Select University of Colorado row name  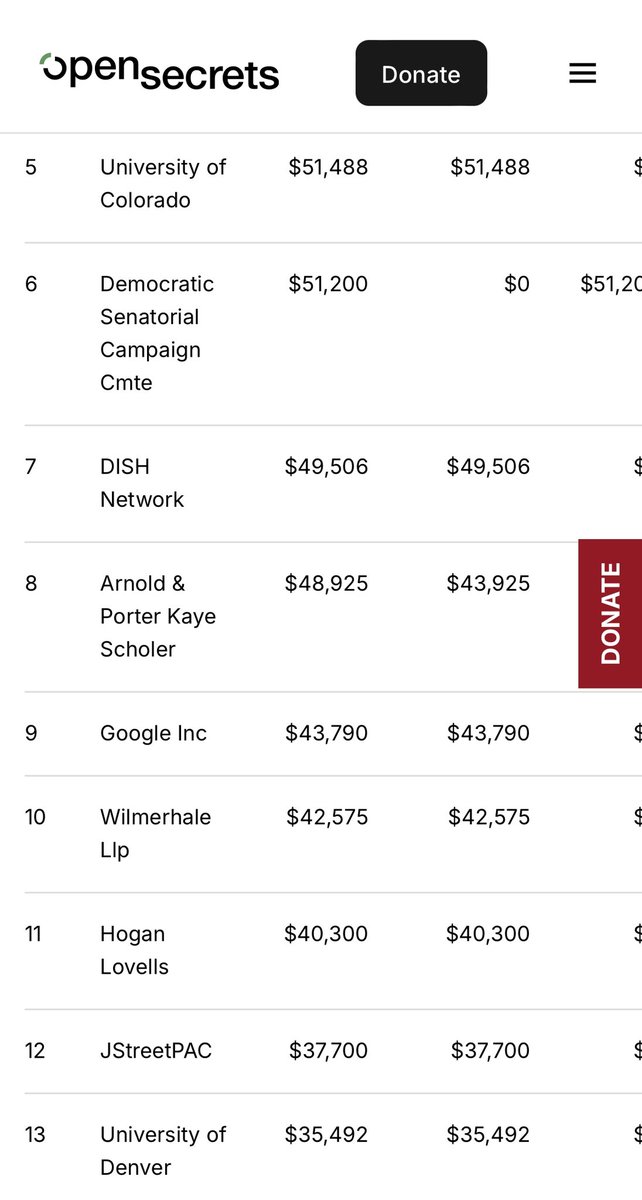[x=163, y=183]
